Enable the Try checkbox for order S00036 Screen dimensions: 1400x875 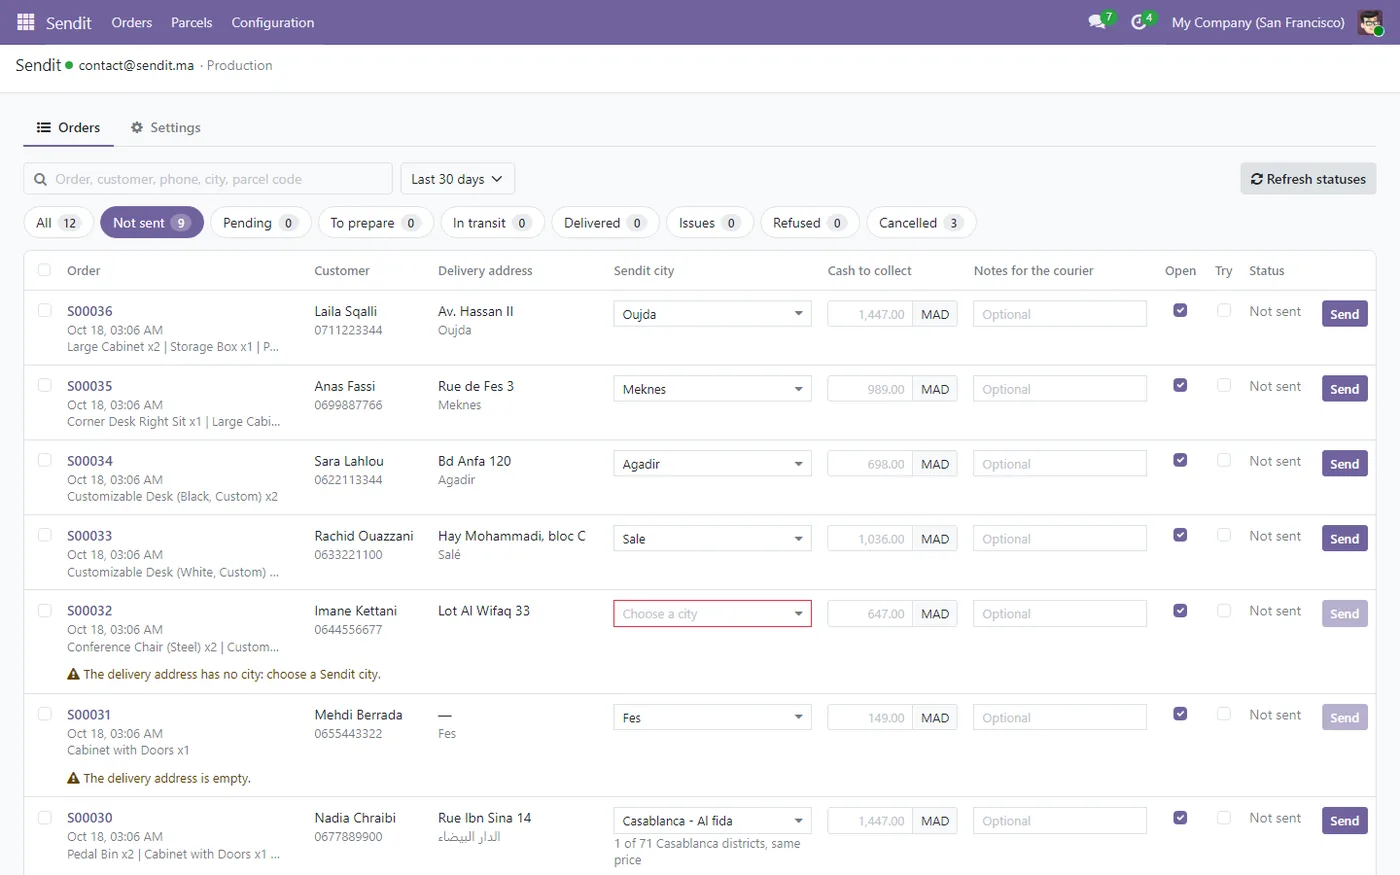pos(1224,310)
